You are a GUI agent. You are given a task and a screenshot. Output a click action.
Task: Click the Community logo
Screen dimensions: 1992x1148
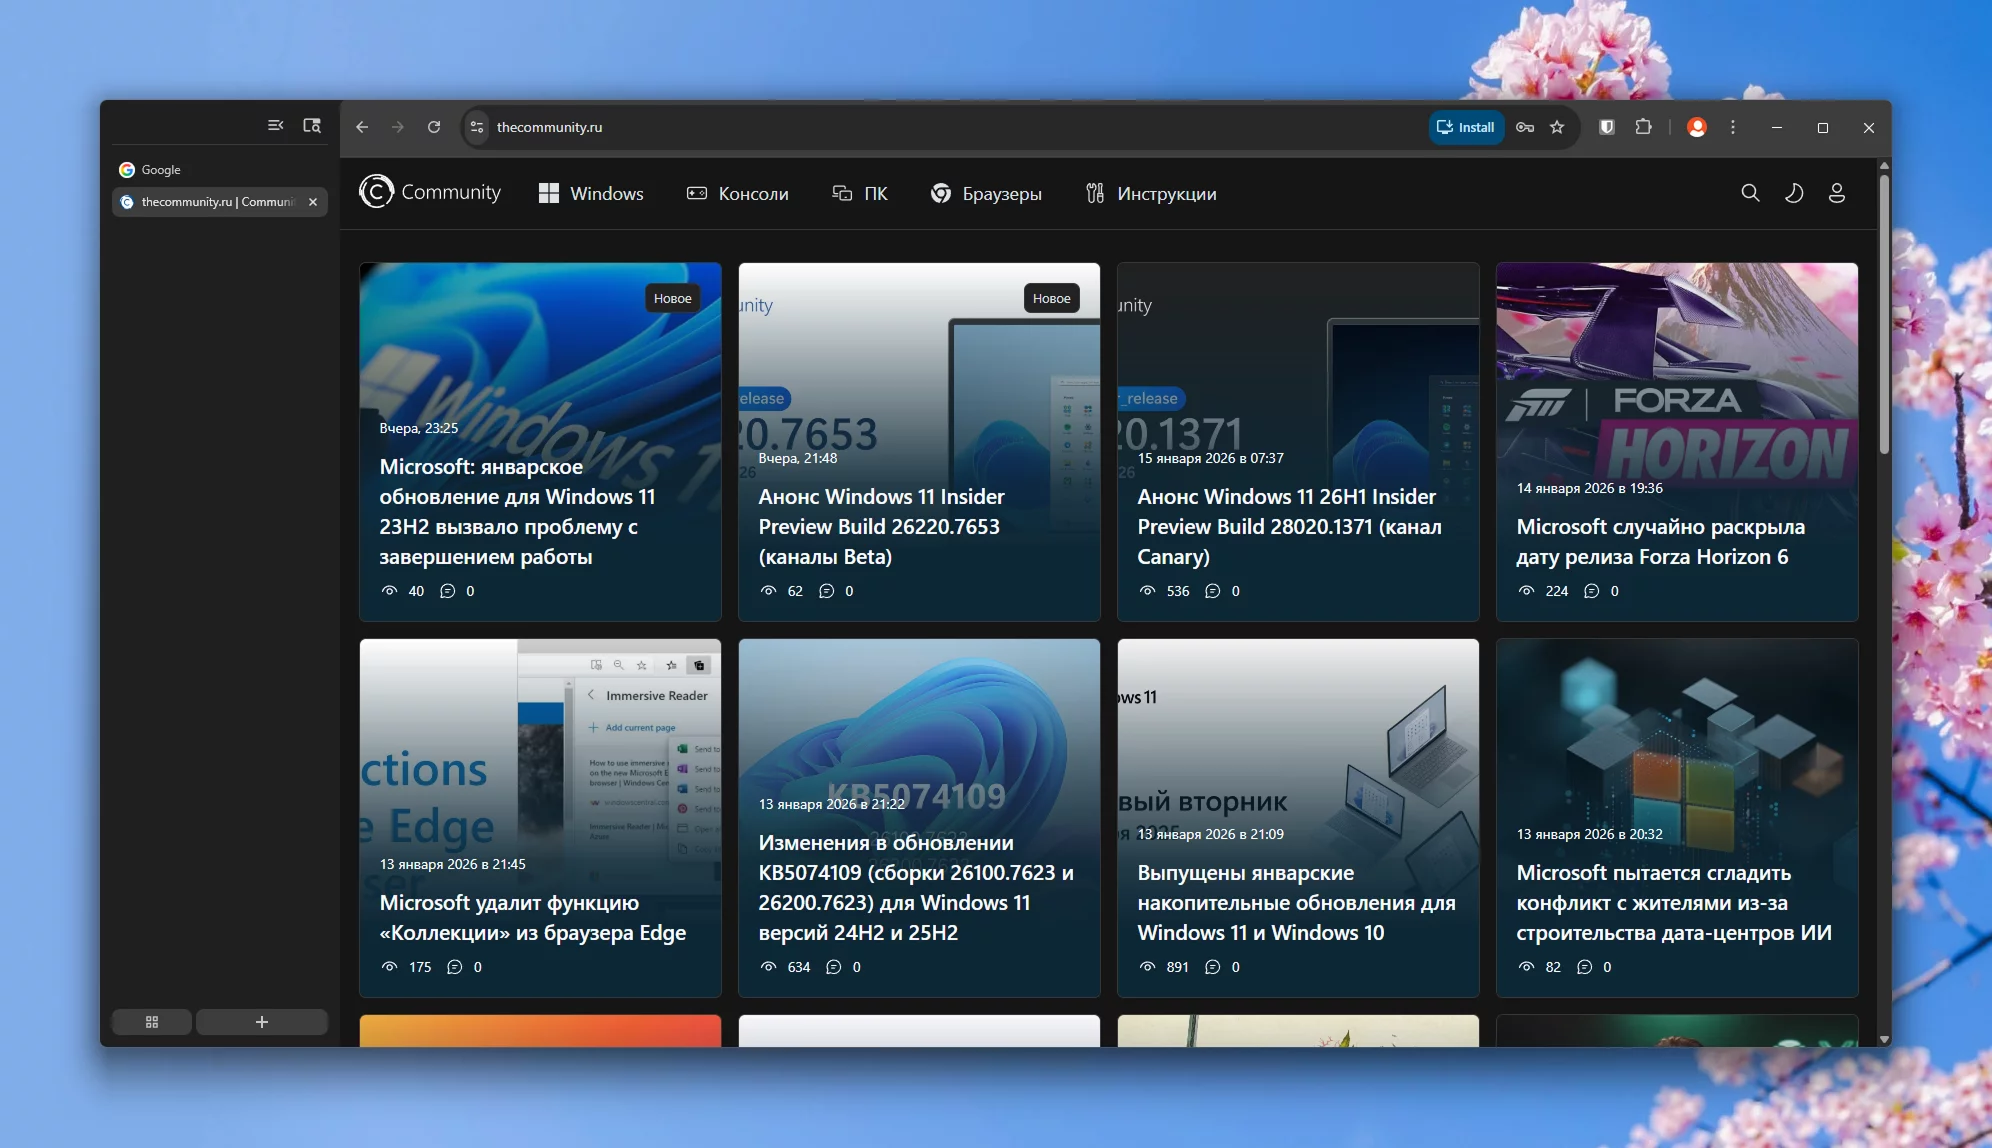click(x=431, y=192)
